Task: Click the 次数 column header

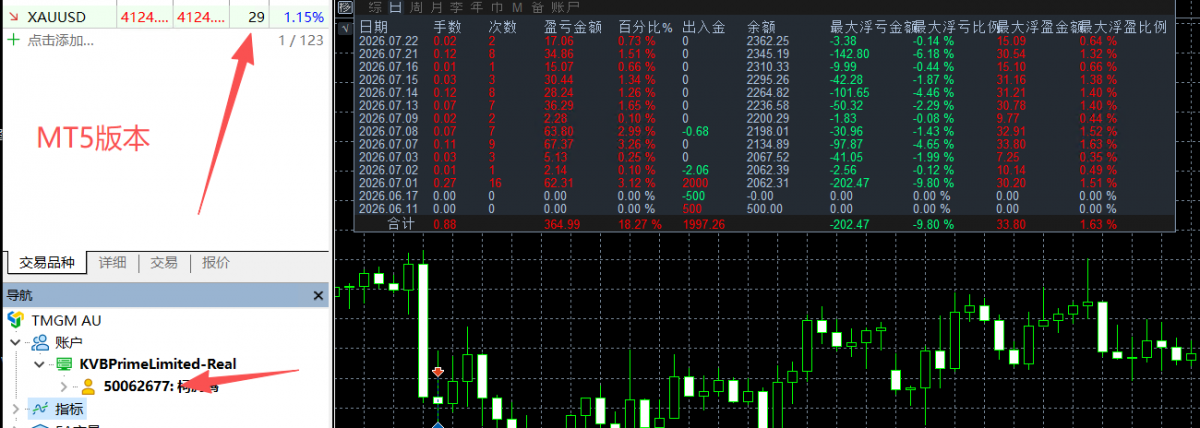Action: point(503,26)
